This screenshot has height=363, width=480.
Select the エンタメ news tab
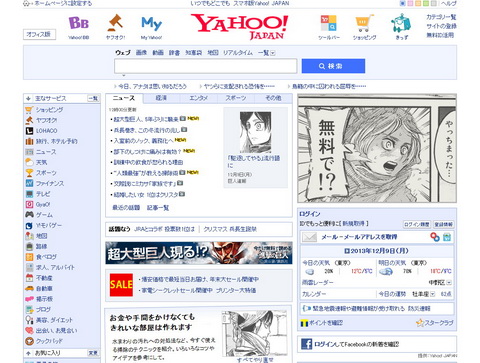(x=199, y=98)
